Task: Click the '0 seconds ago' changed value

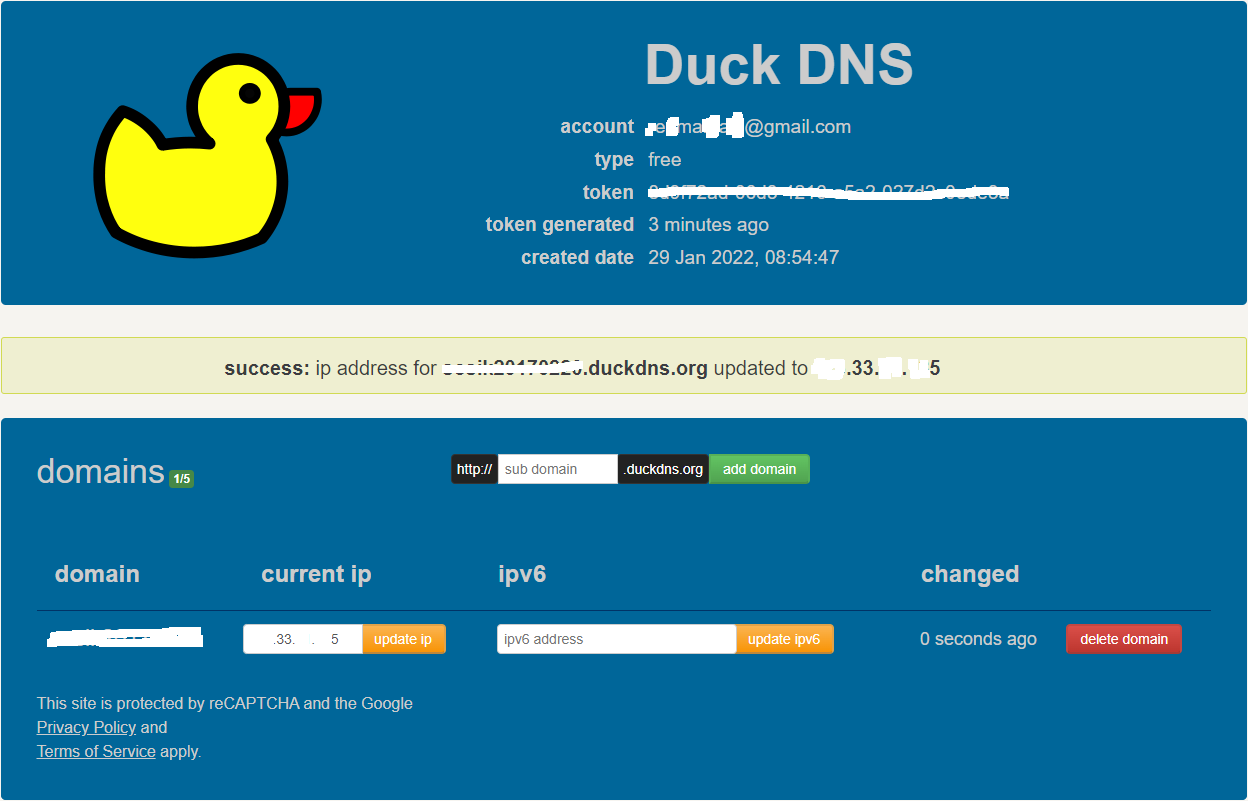Action: click(x=978, y=639)
